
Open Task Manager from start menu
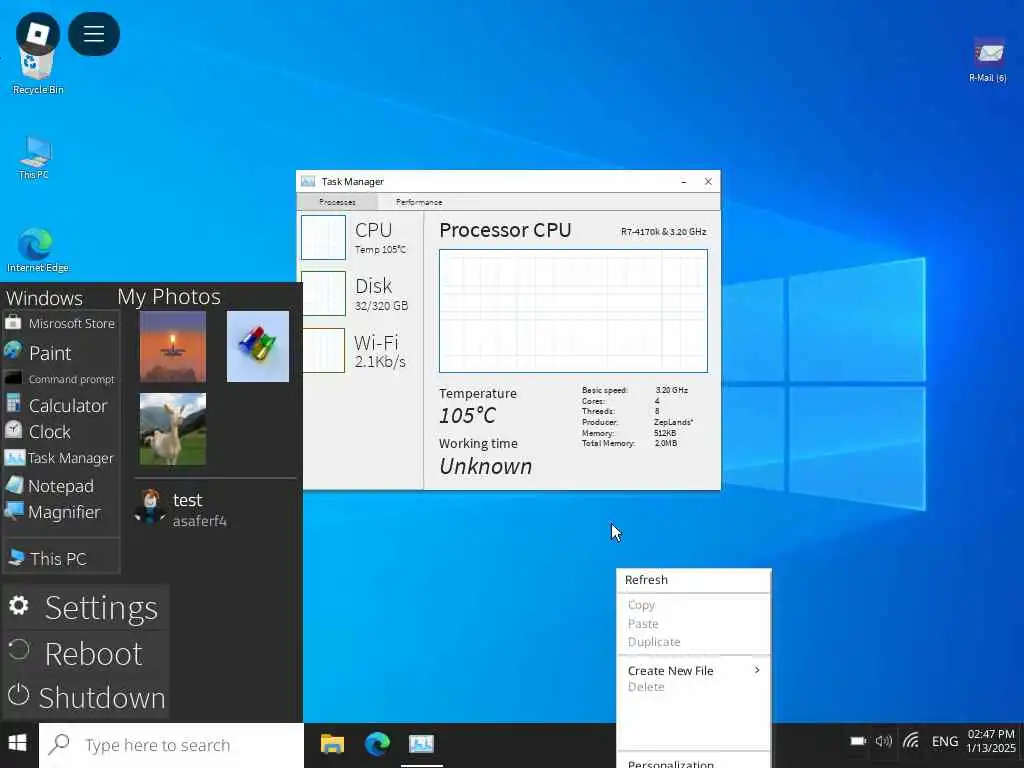[x=59, y=458]
